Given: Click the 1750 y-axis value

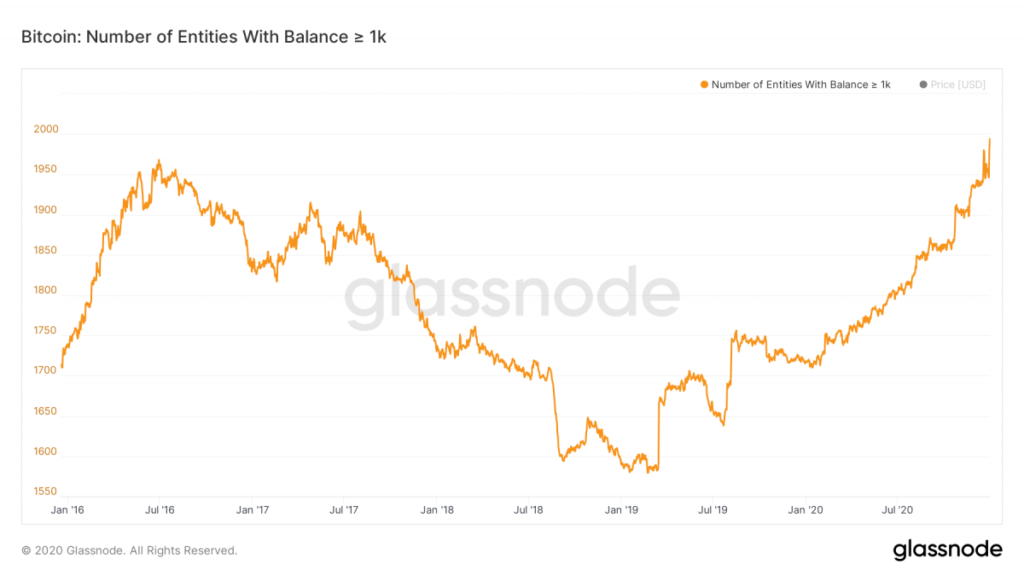Looking at the screenshot, I should coord(47,331).
